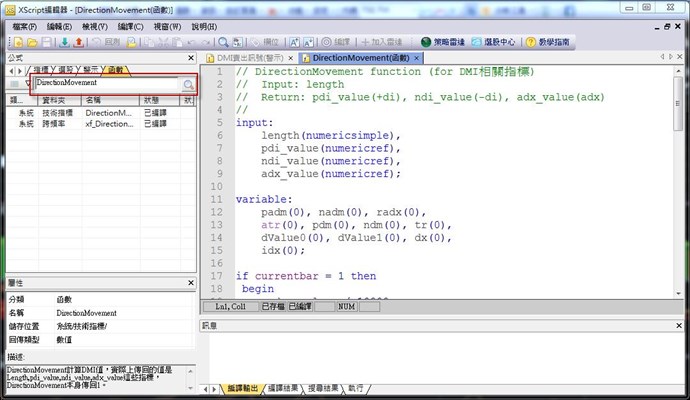Click the find magnifier icon in main toolbar
The image size is (690, 400).
(x=224, y=42)
